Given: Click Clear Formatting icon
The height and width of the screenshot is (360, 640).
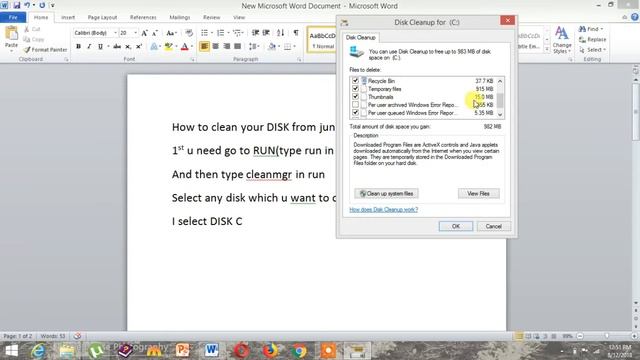Looking at the screenshot, I should [189, 33].
